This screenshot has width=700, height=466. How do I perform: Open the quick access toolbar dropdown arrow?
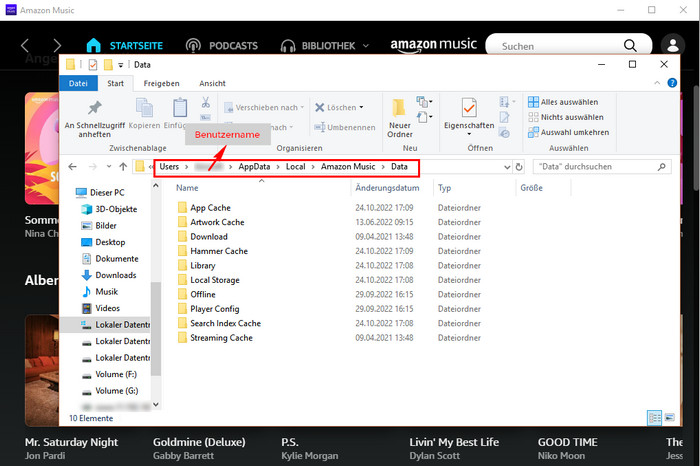point(120,65)
